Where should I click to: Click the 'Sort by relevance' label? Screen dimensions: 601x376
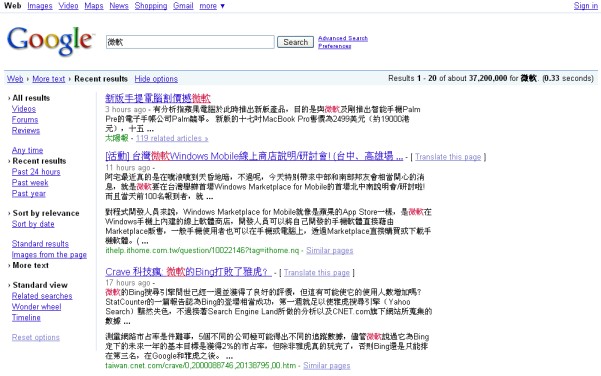(46, 213)
